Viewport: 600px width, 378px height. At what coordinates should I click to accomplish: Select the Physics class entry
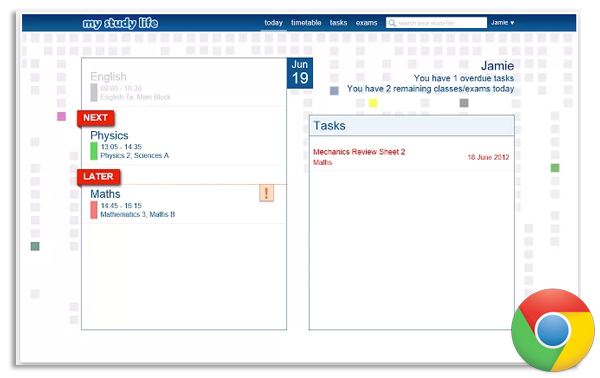[x=184, y=145]
